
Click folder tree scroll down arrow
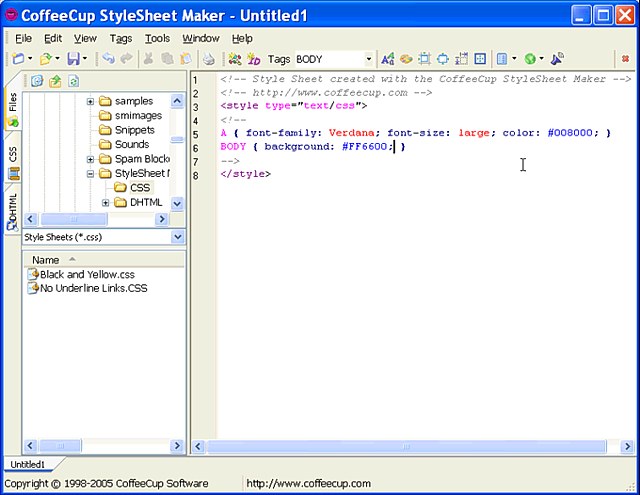tap(177, 203)
